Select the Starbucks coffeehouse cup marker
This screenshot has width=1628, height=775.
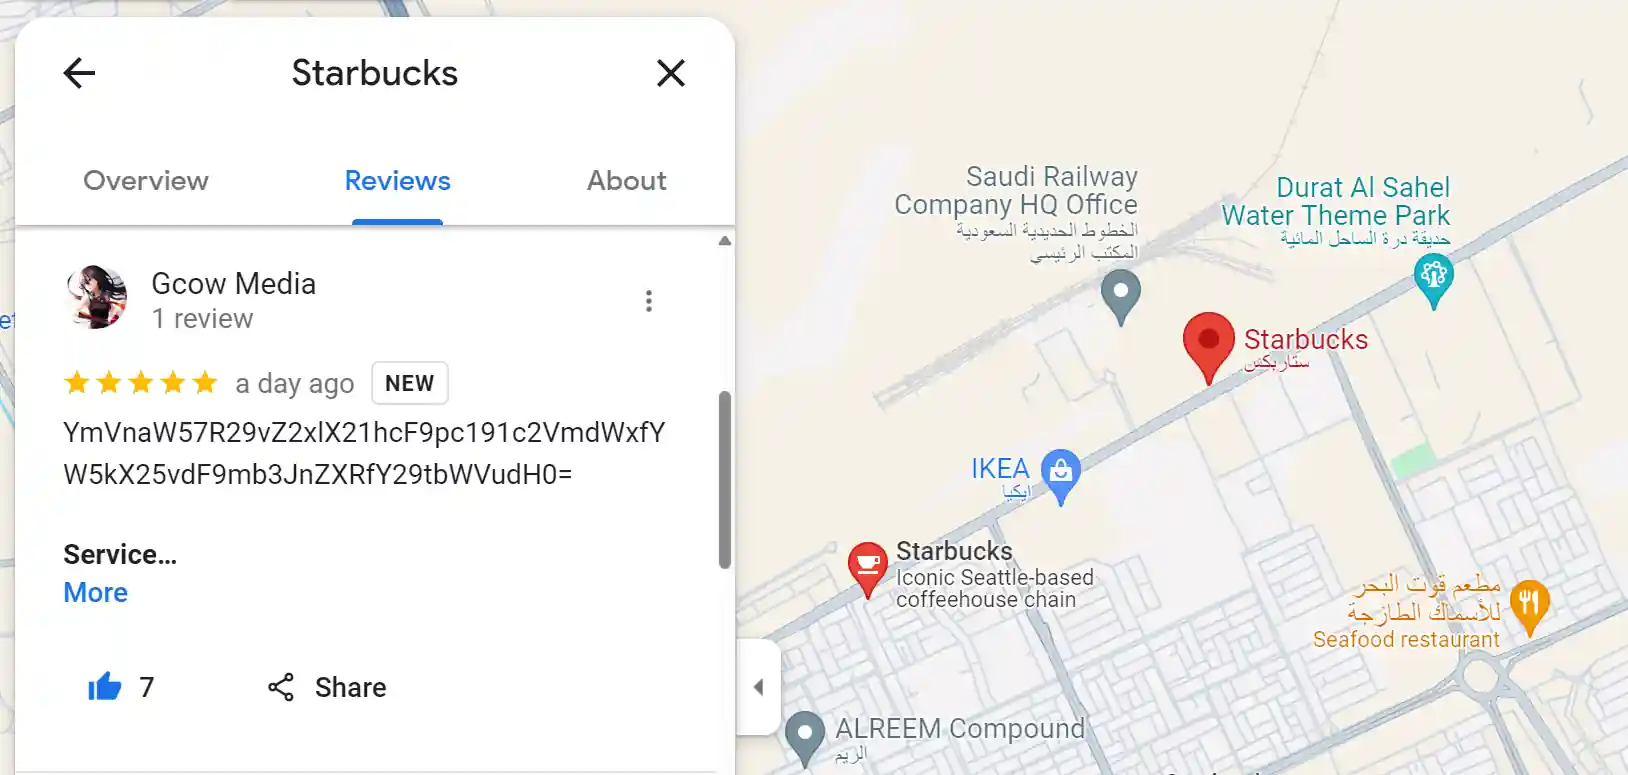coord(867,566)
